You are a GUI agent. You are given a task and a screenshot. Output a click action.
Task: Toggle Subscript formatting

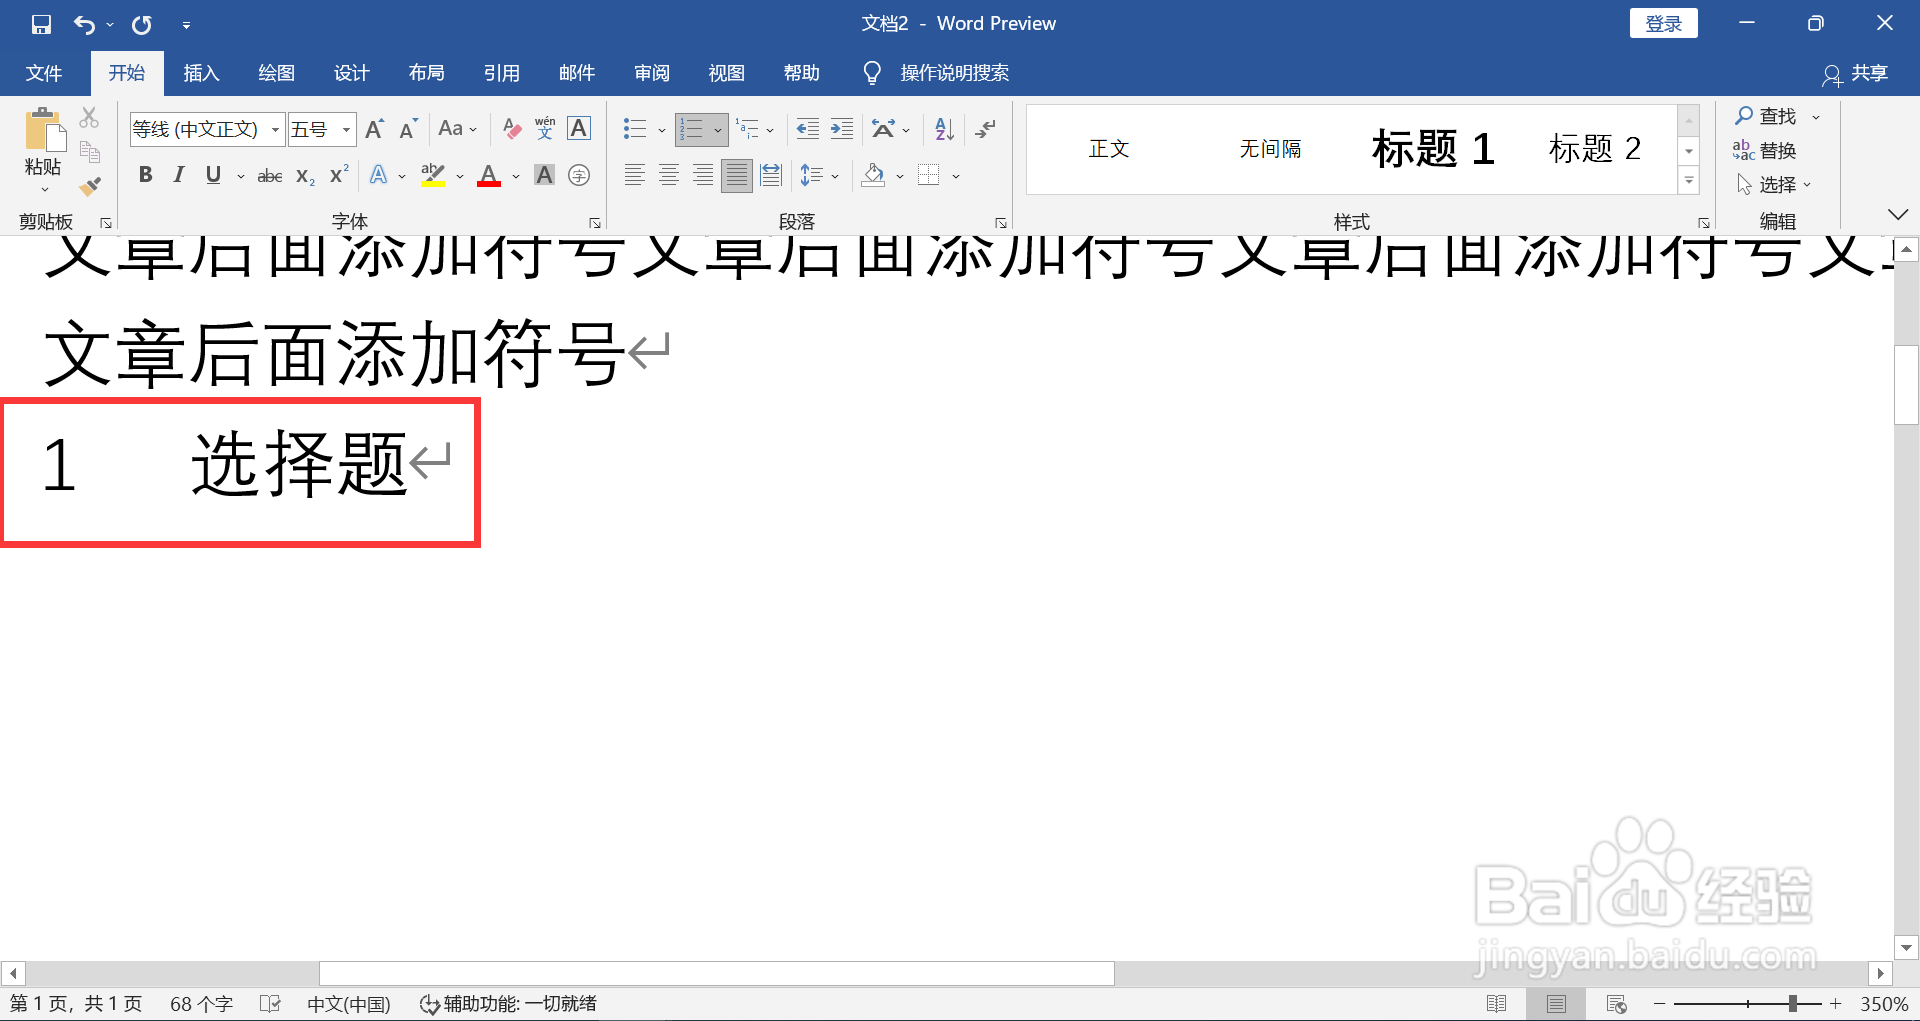coord(305,176)
